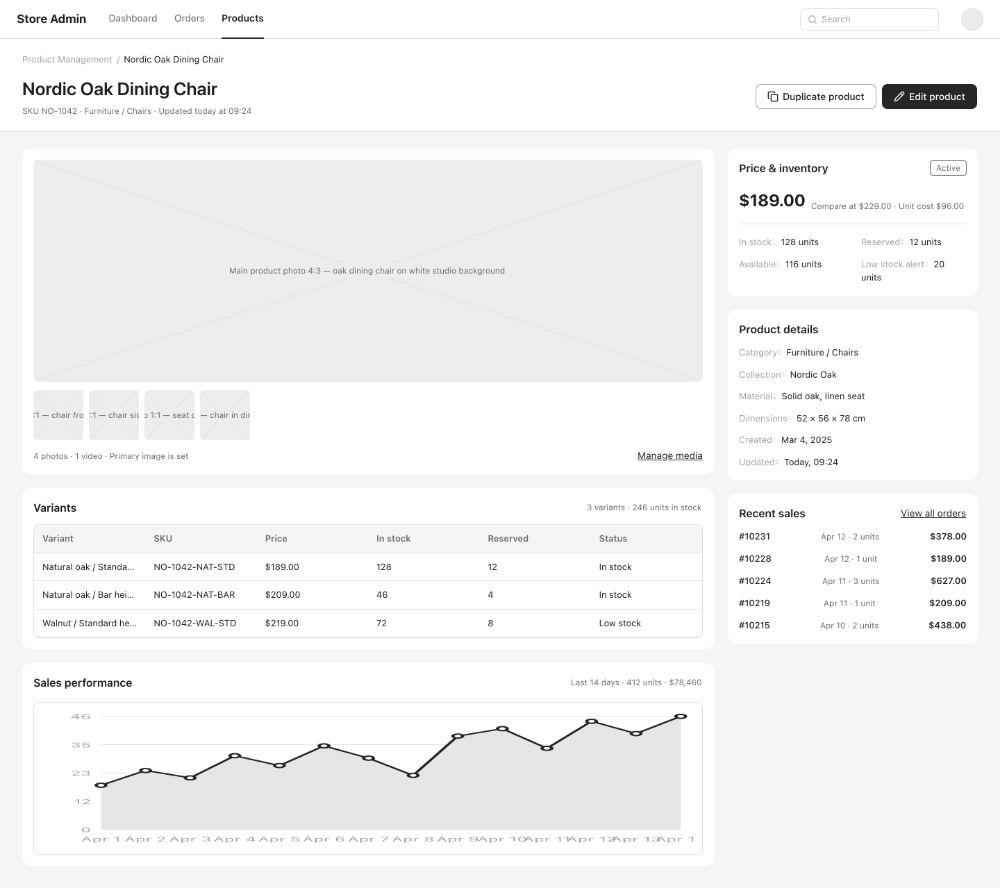1000x888 pixels.
Task: Open the View all orders link
Action: pos(933,513)
